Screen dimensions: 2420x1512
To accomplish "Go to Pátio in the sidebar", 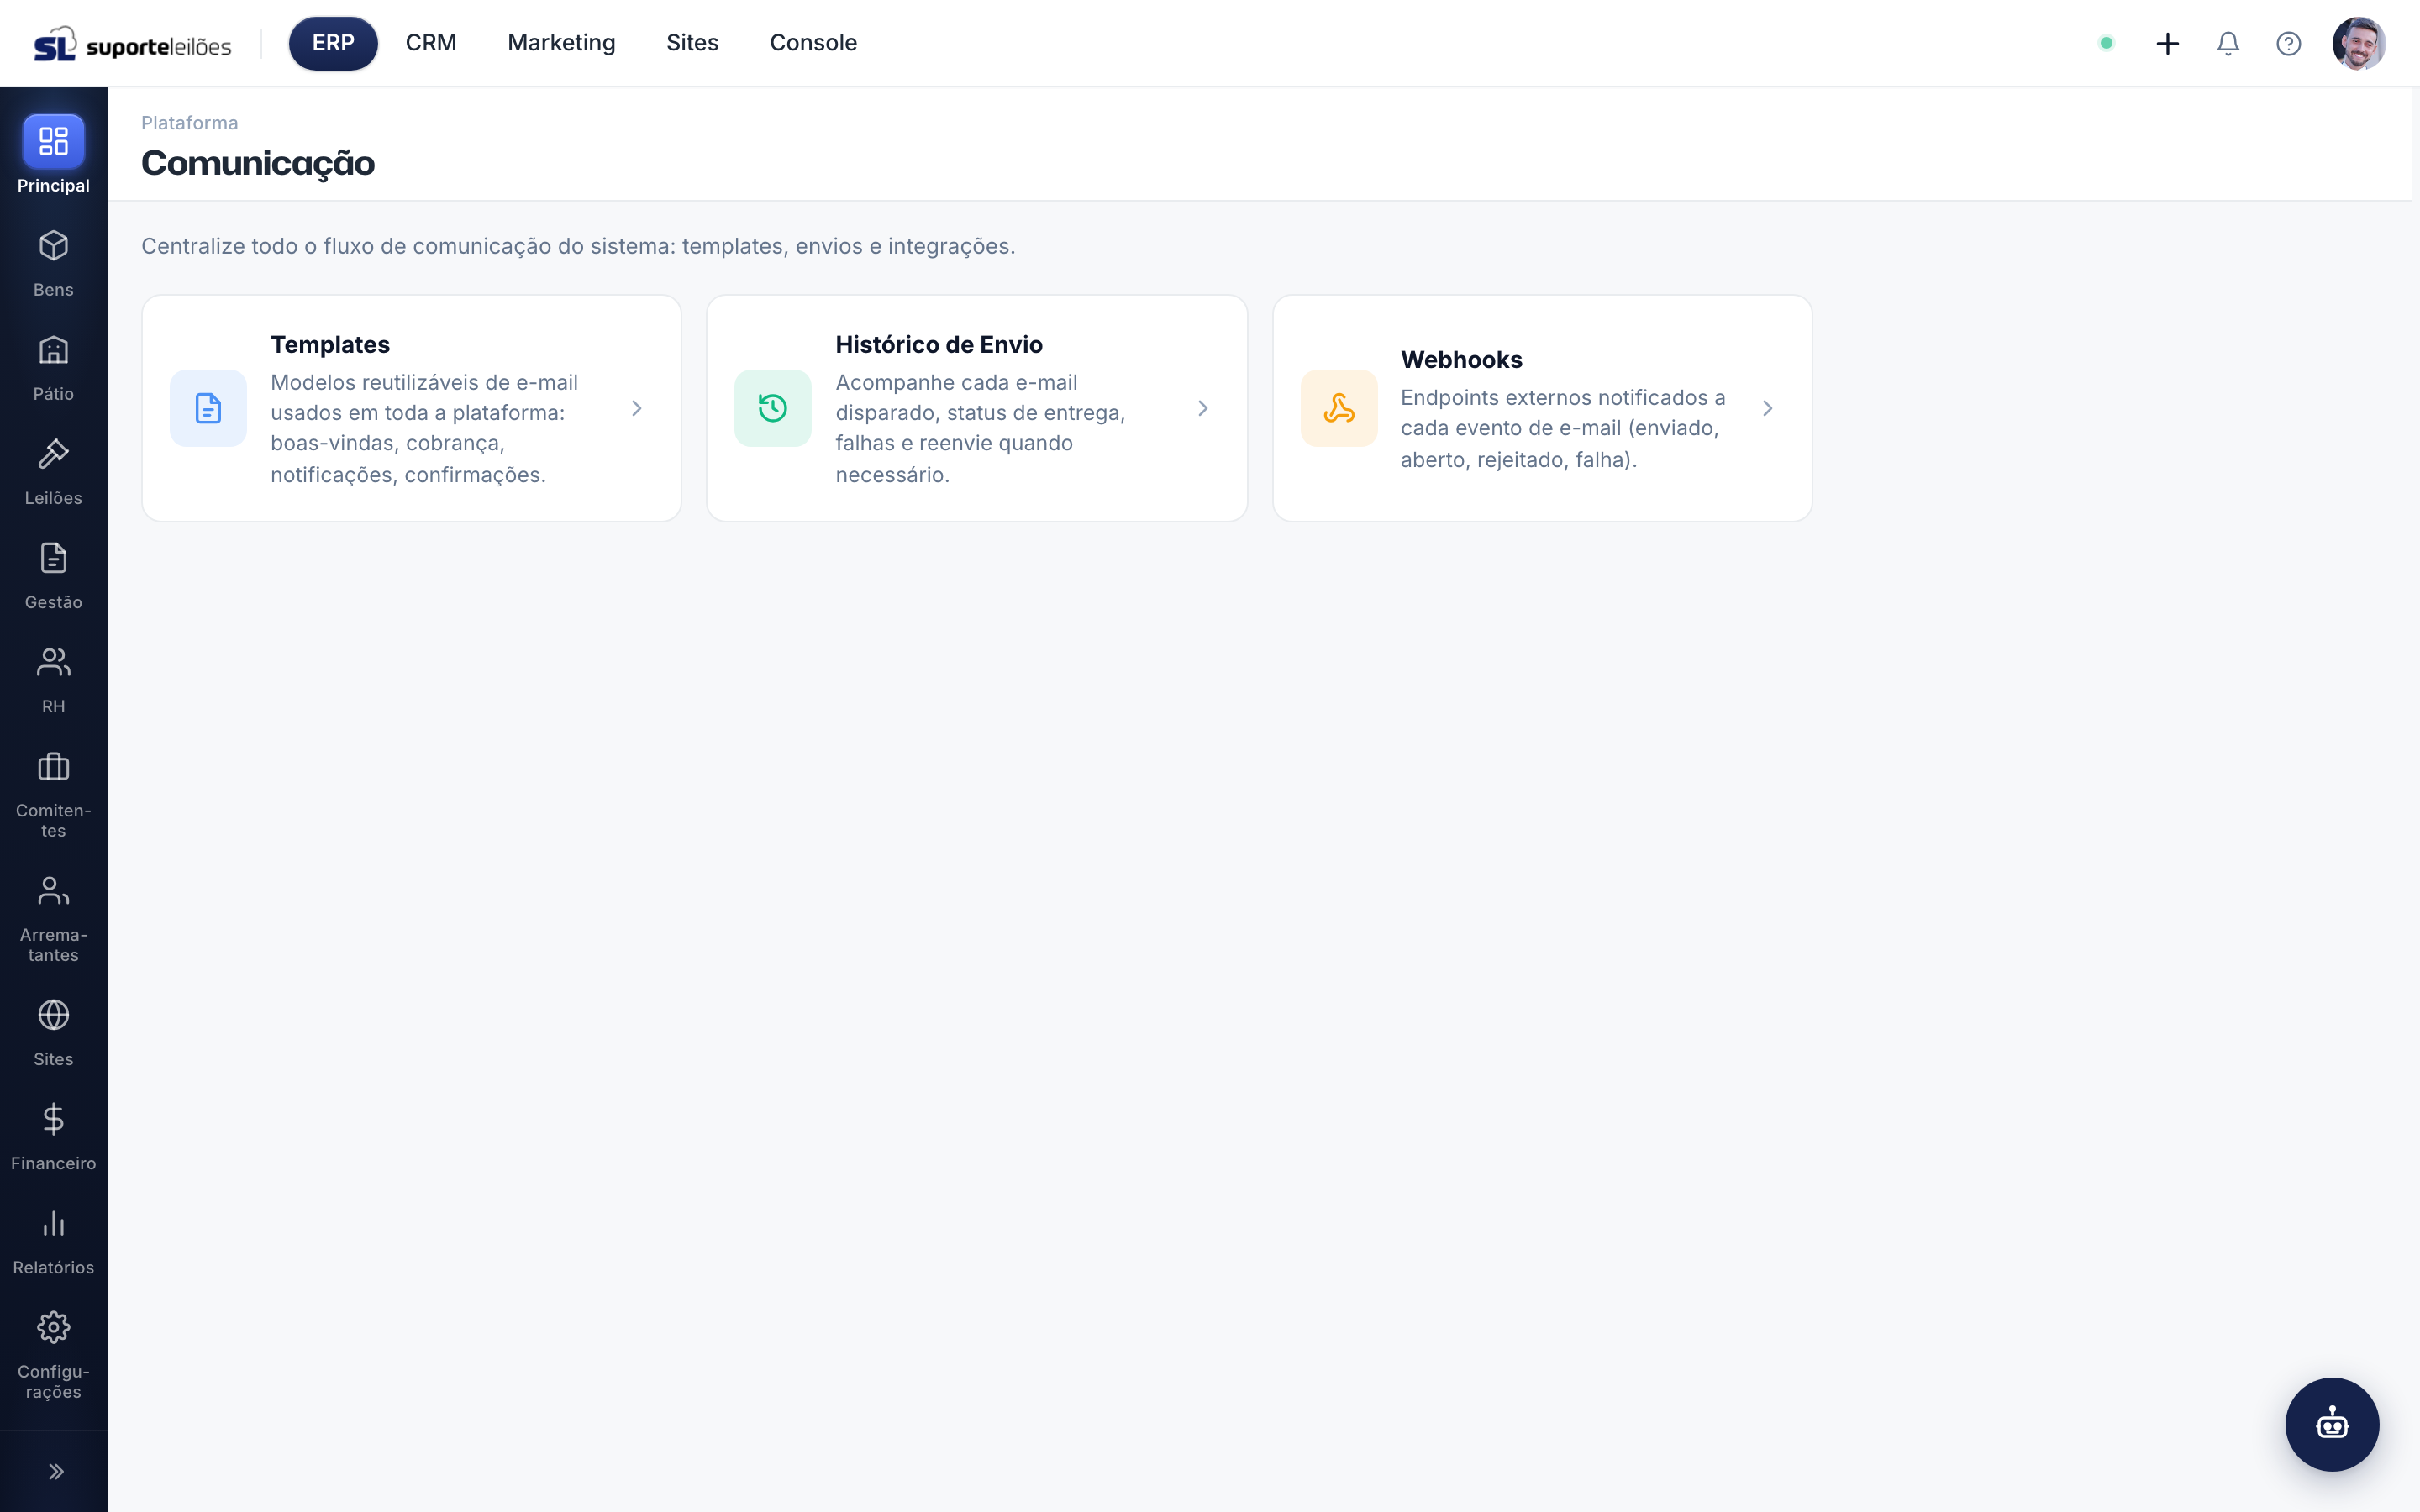I will (53, 368).
